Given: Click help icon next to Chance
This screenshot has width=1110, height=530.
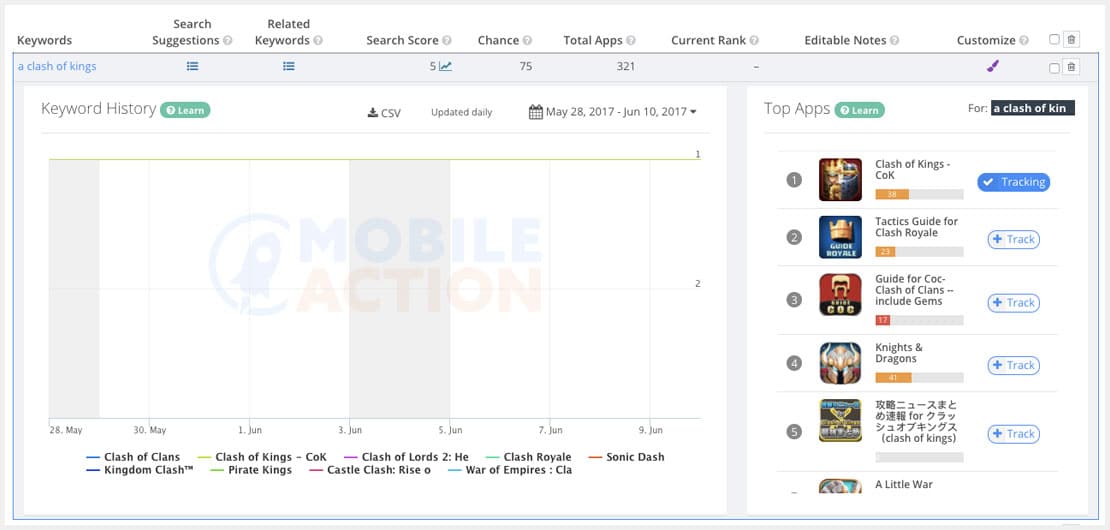Looking at the screenshot, I should 527,41.
